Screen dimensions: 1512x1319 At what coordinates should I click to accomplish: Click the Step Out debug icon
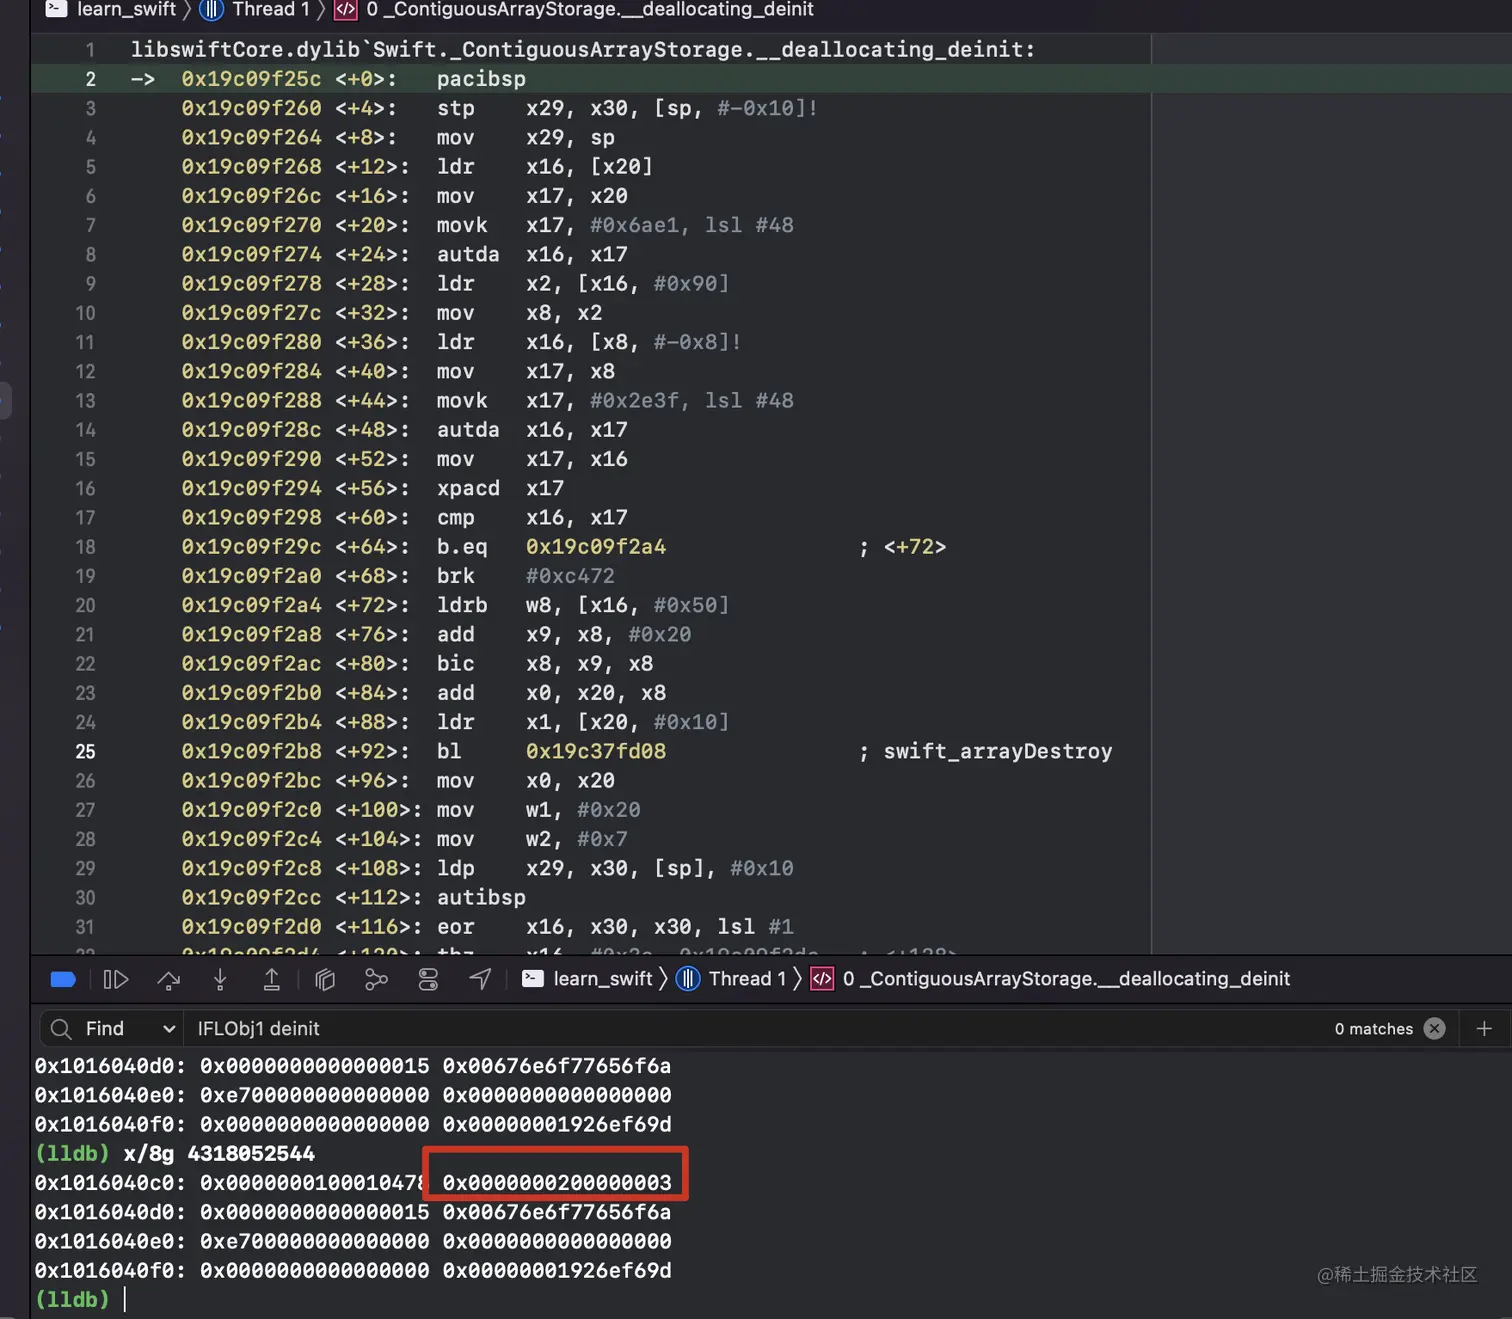(271, 979)
